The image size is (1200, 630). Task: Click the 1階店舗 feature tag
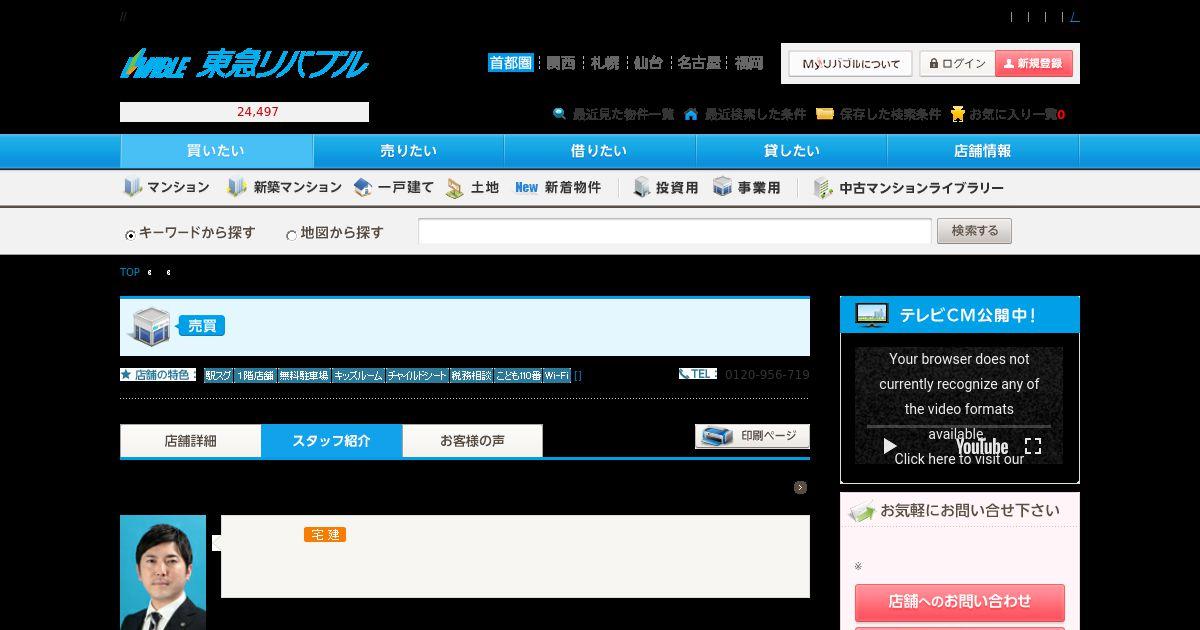(255, 376)
